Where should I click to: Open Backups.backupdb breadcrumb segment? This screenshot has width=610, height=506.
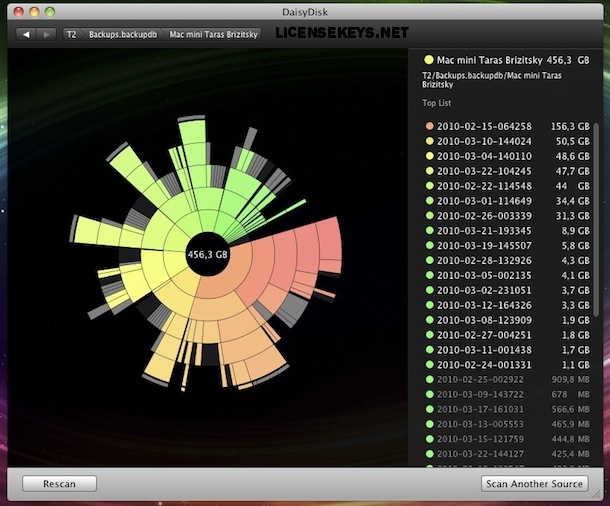pos(123,35)
